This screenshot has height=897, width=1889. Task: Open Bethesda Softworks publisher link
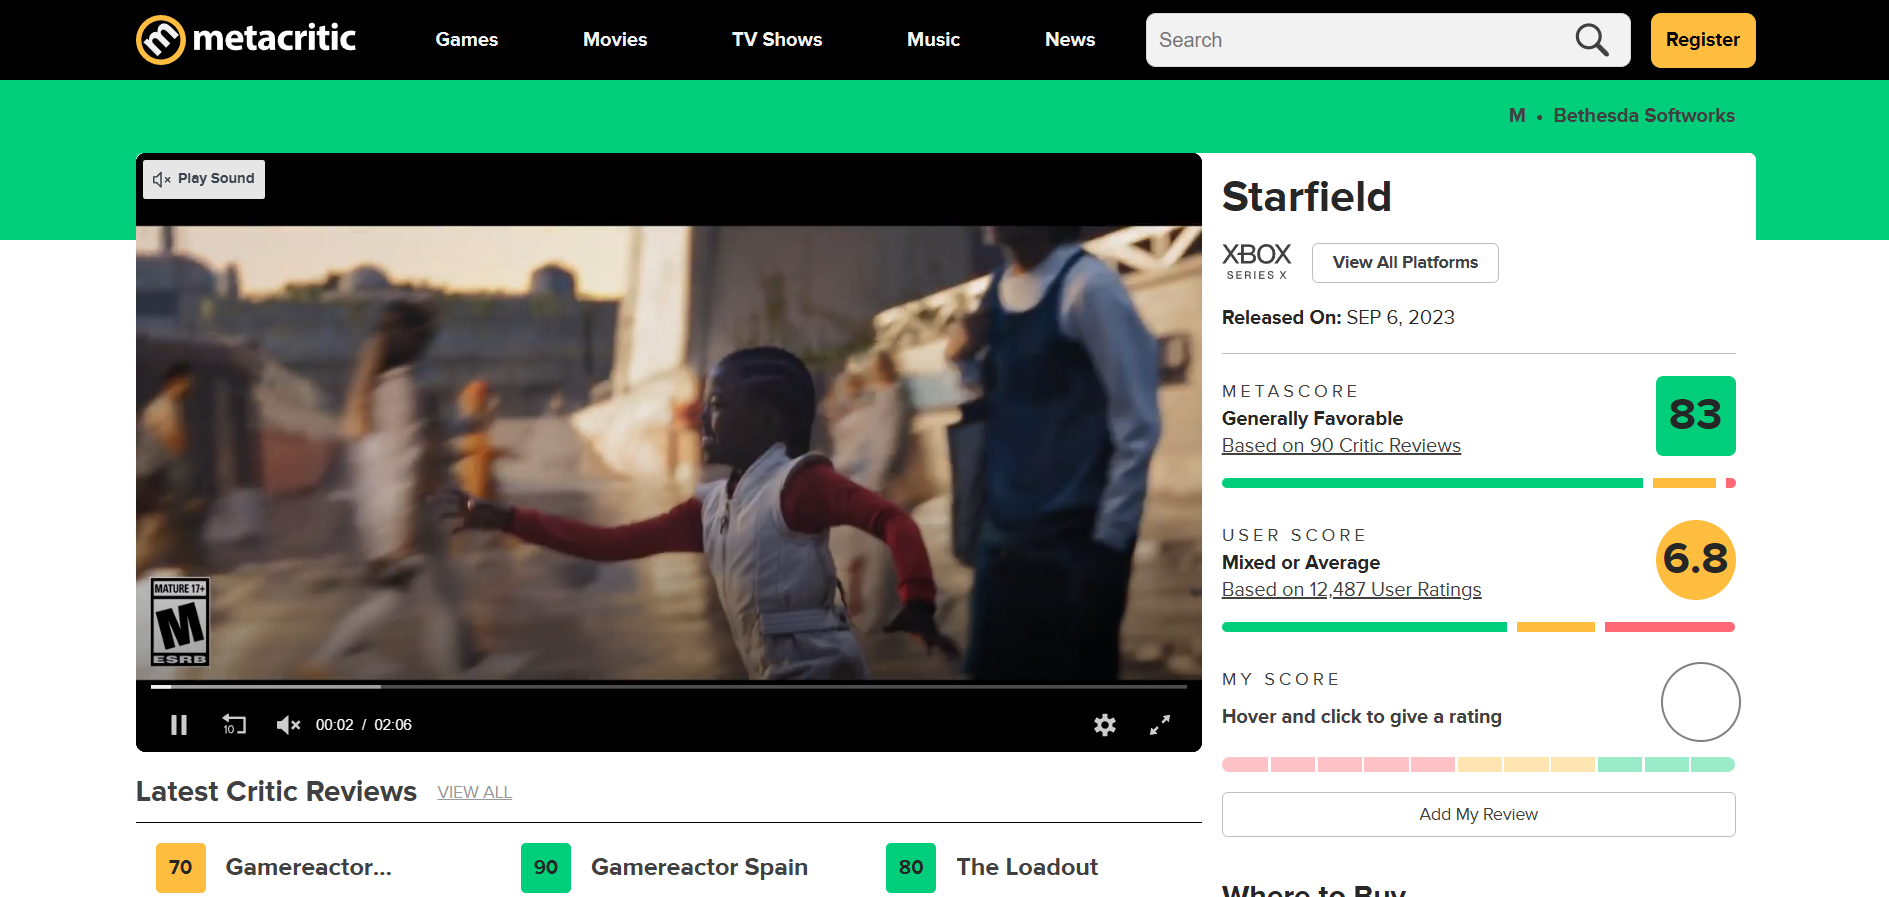[1644, 116]
